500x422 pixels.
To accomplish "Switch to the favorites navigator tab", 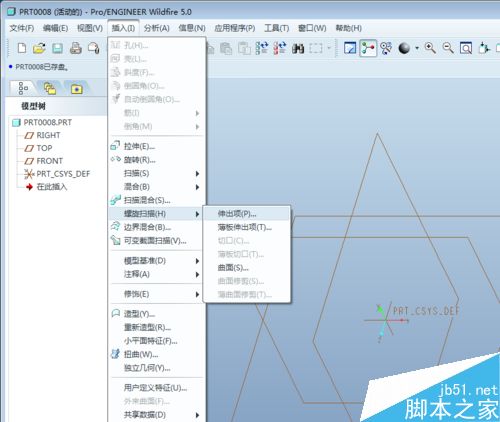I will click(77, 89).
